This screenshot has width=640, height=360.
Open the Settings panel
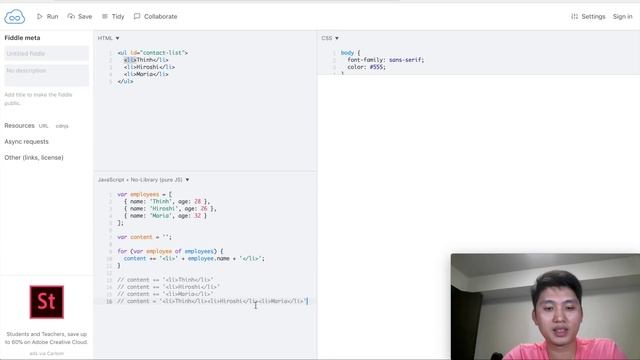coord(588,16)
